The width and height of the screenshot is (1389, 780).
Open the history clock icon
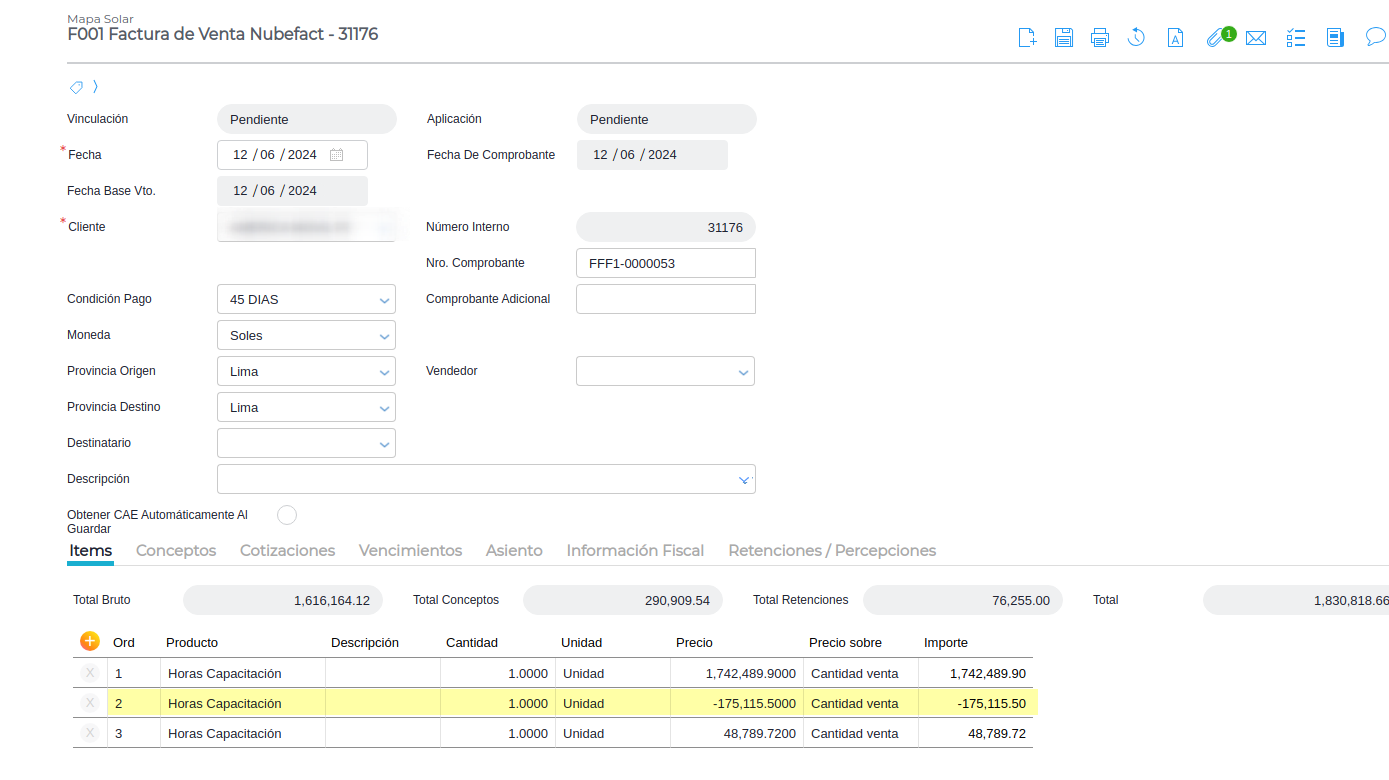click(x=1136, y=38)
